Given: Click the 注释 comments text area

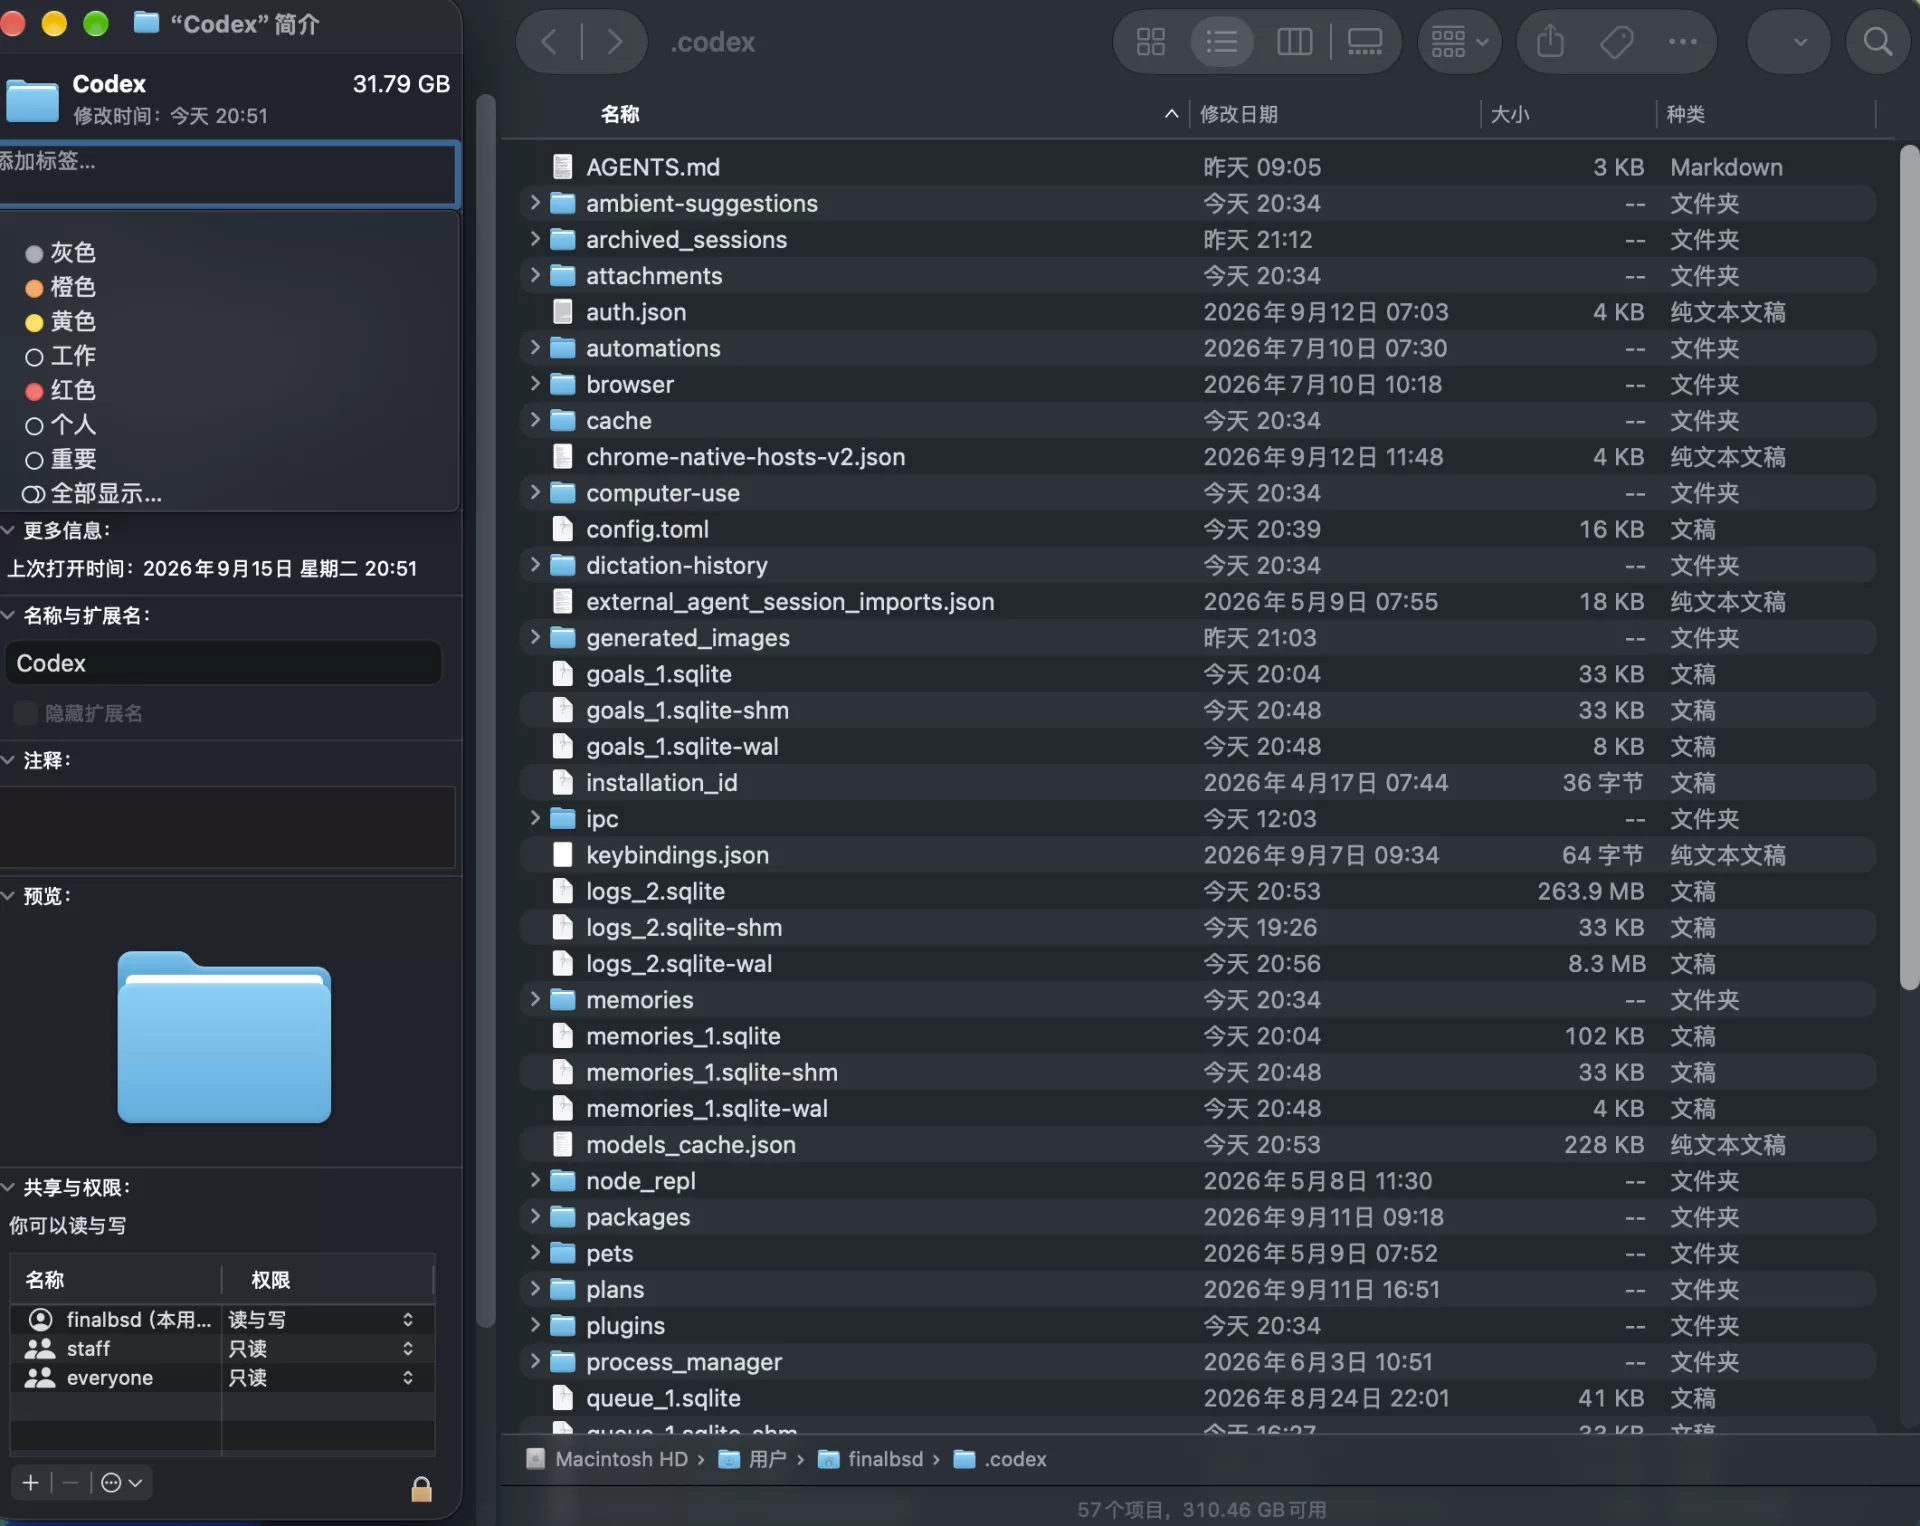Looking at the screenshot, I should [x=227, y=826].
